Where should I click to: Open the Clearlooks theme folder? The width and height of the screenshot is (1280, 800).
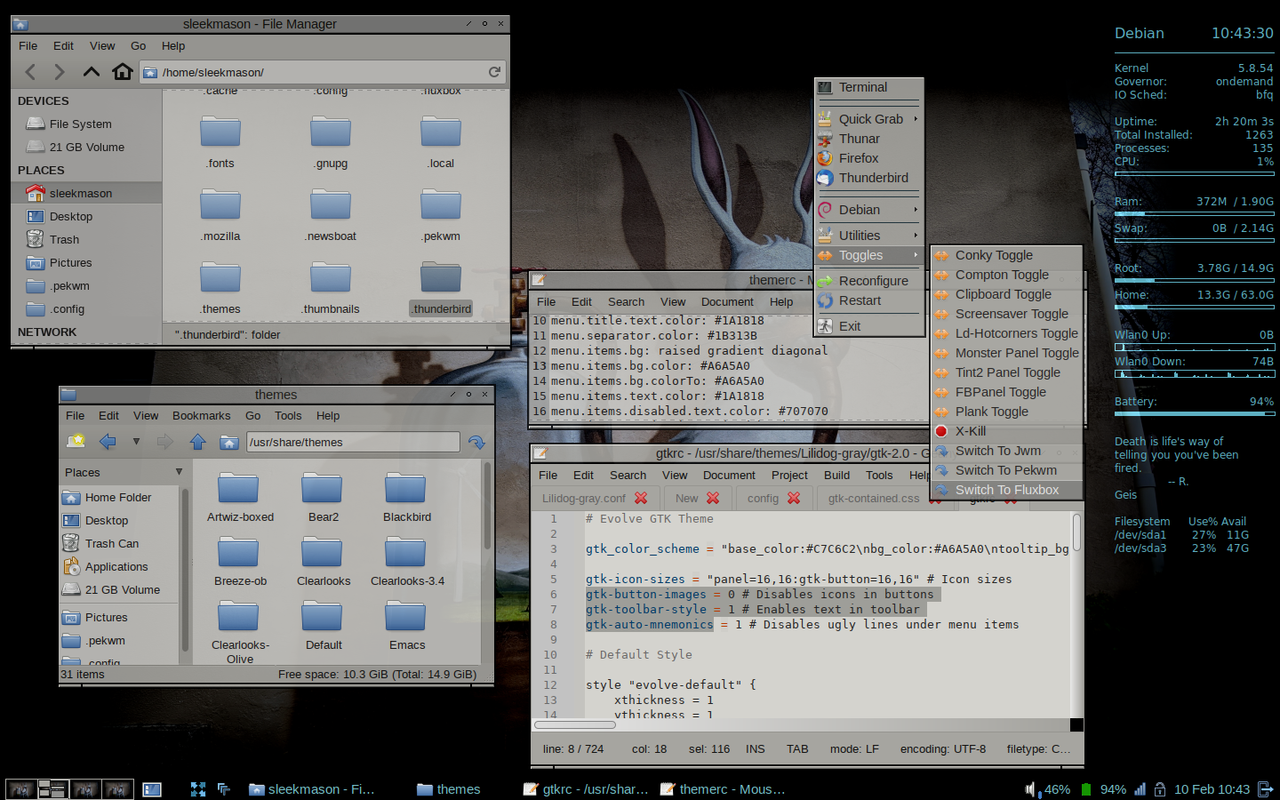pos(324,561)
